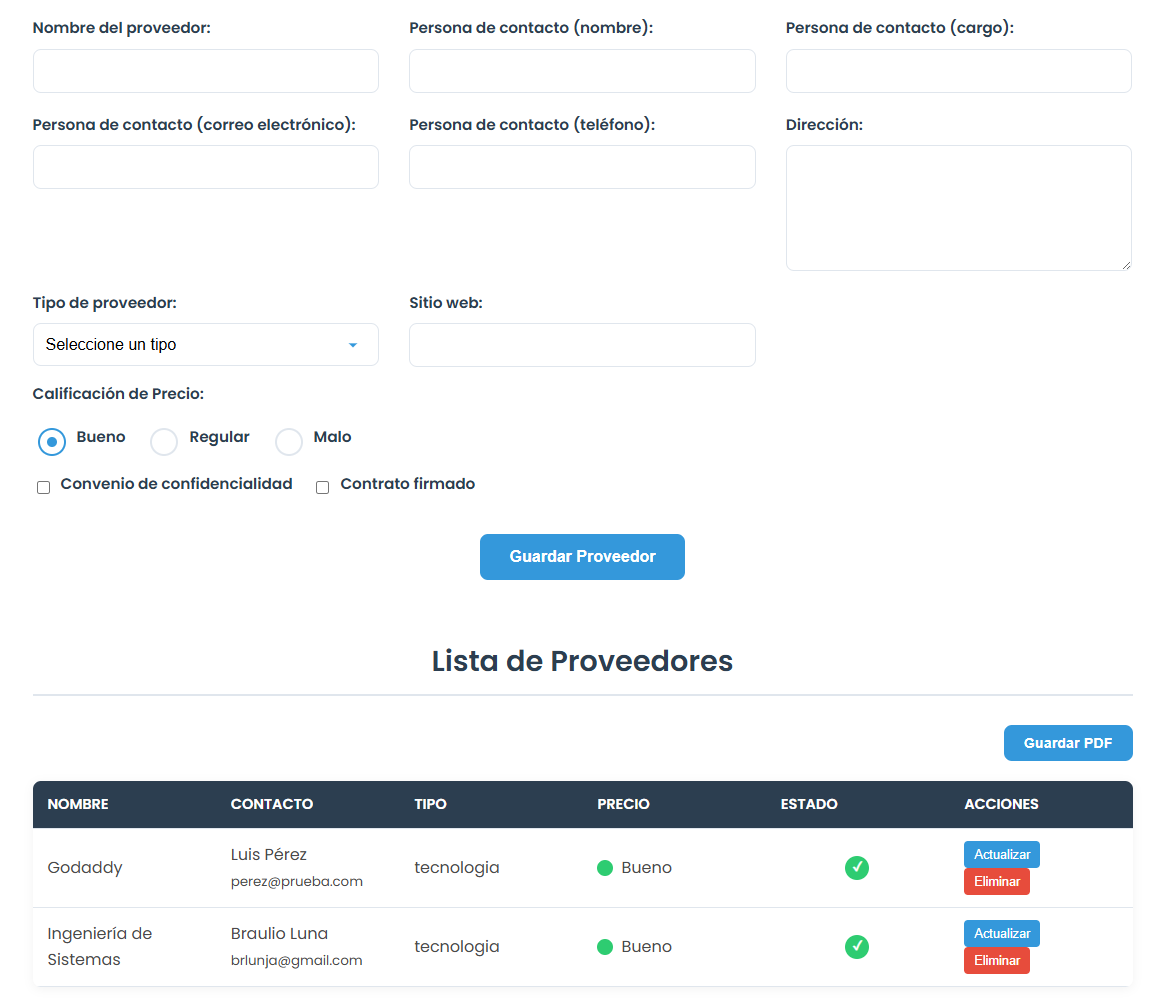Click inside the Dirección text area
Image resolution: width=1157 pixels, height=1003 pixels.
959,208
